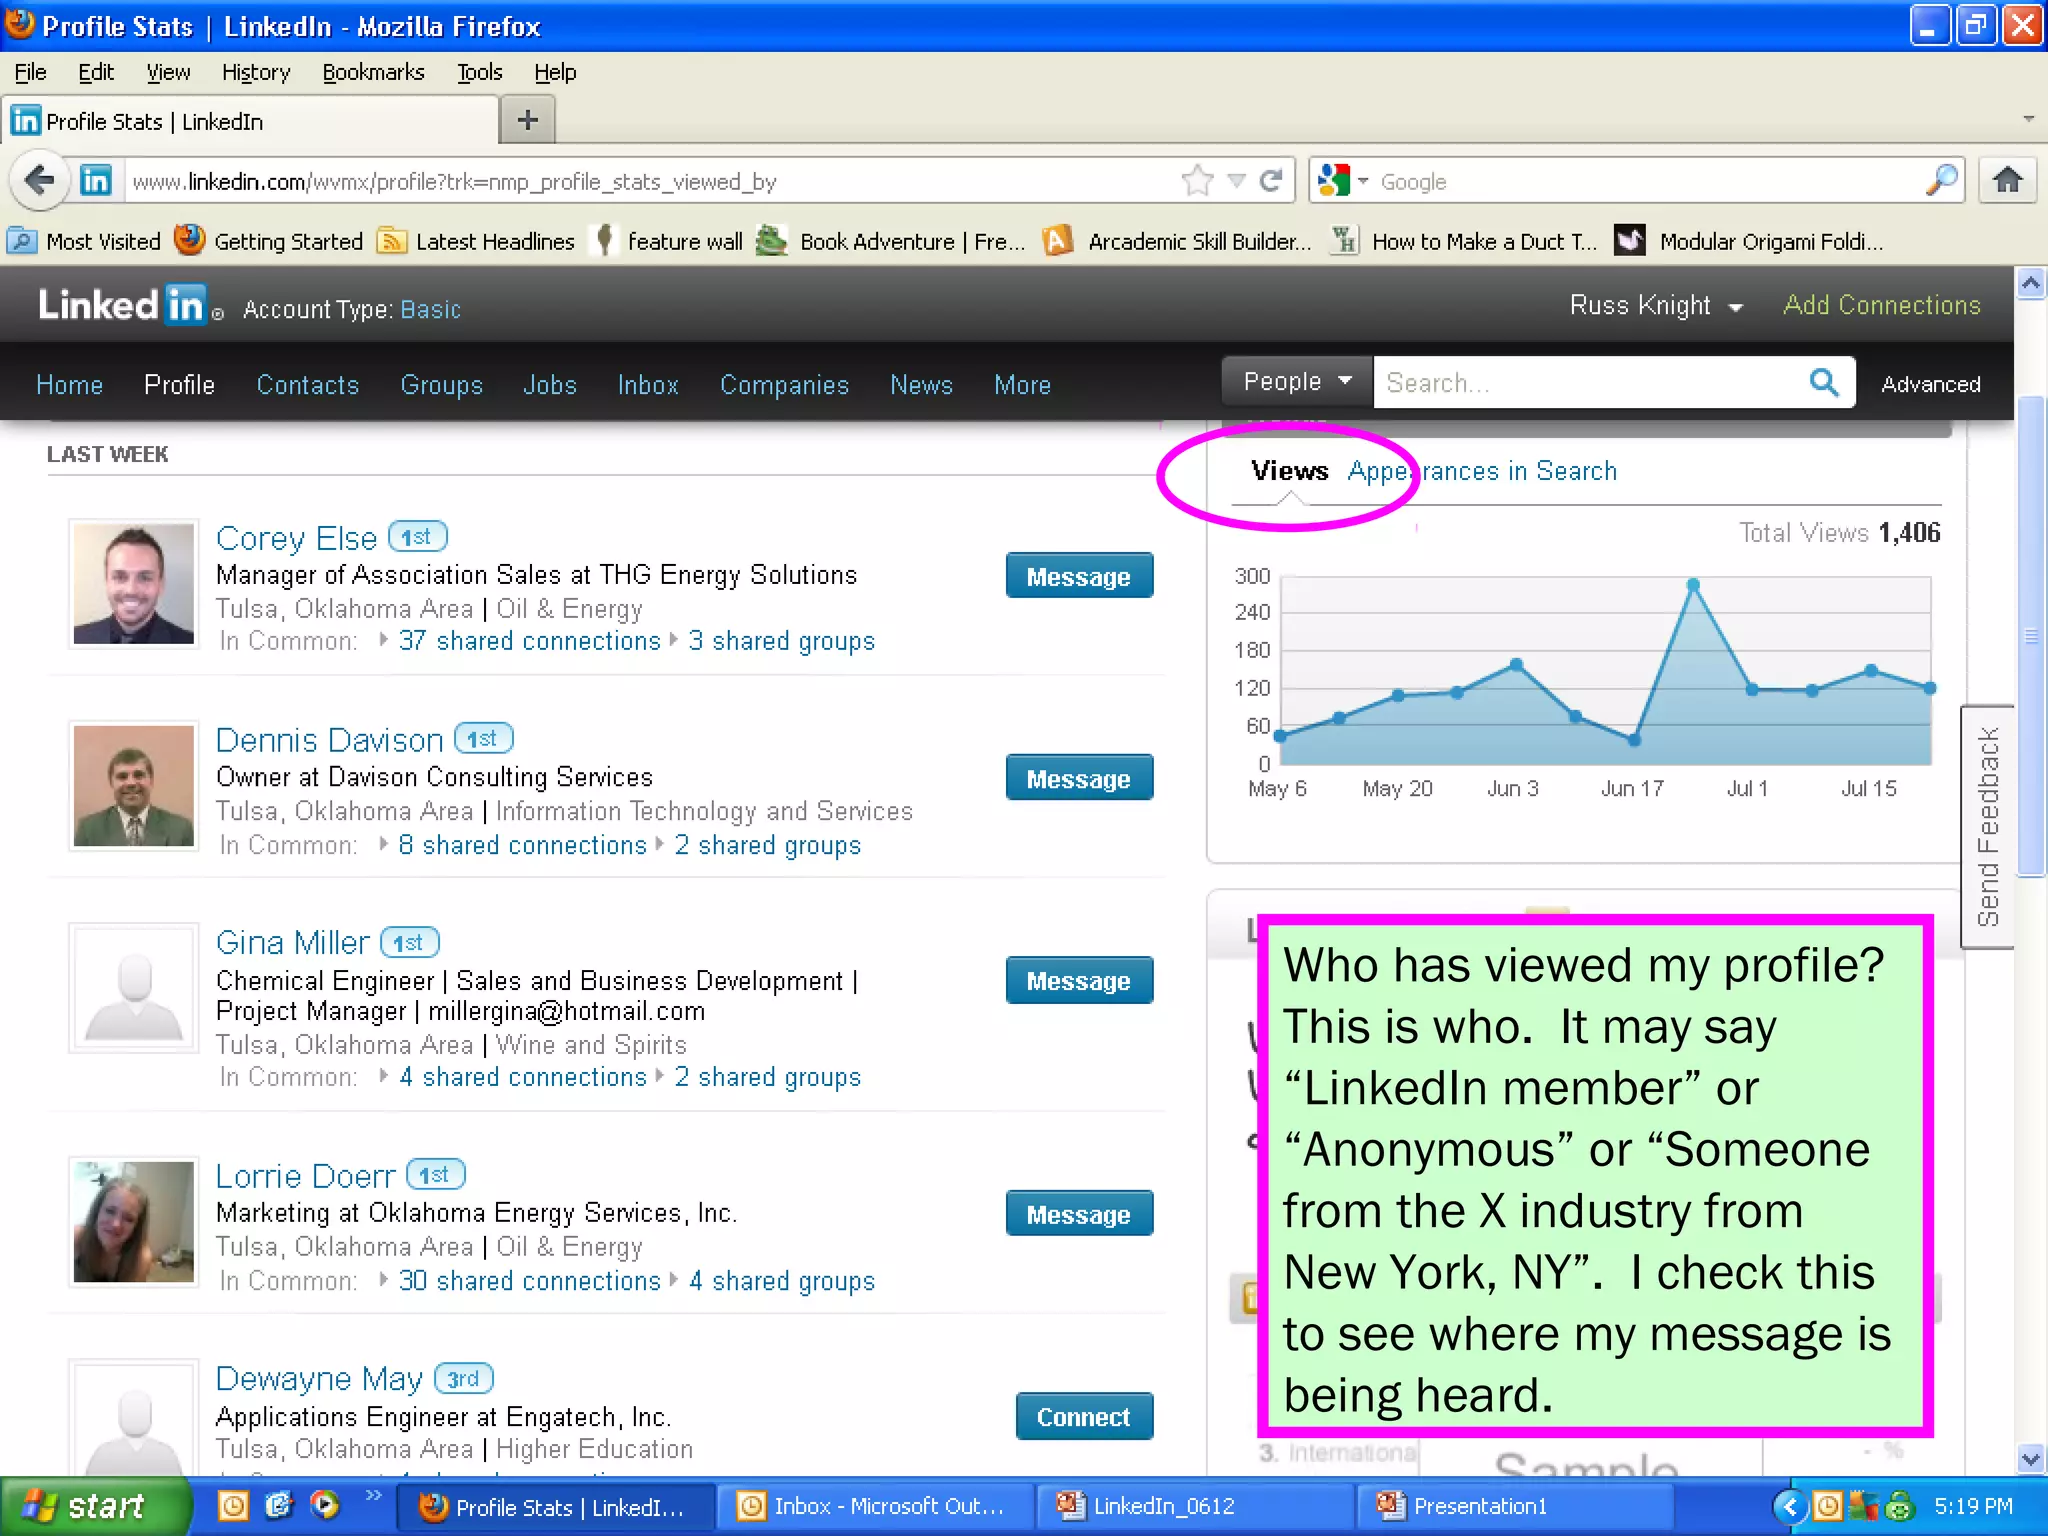Click Basic account type link

[430, 309]
